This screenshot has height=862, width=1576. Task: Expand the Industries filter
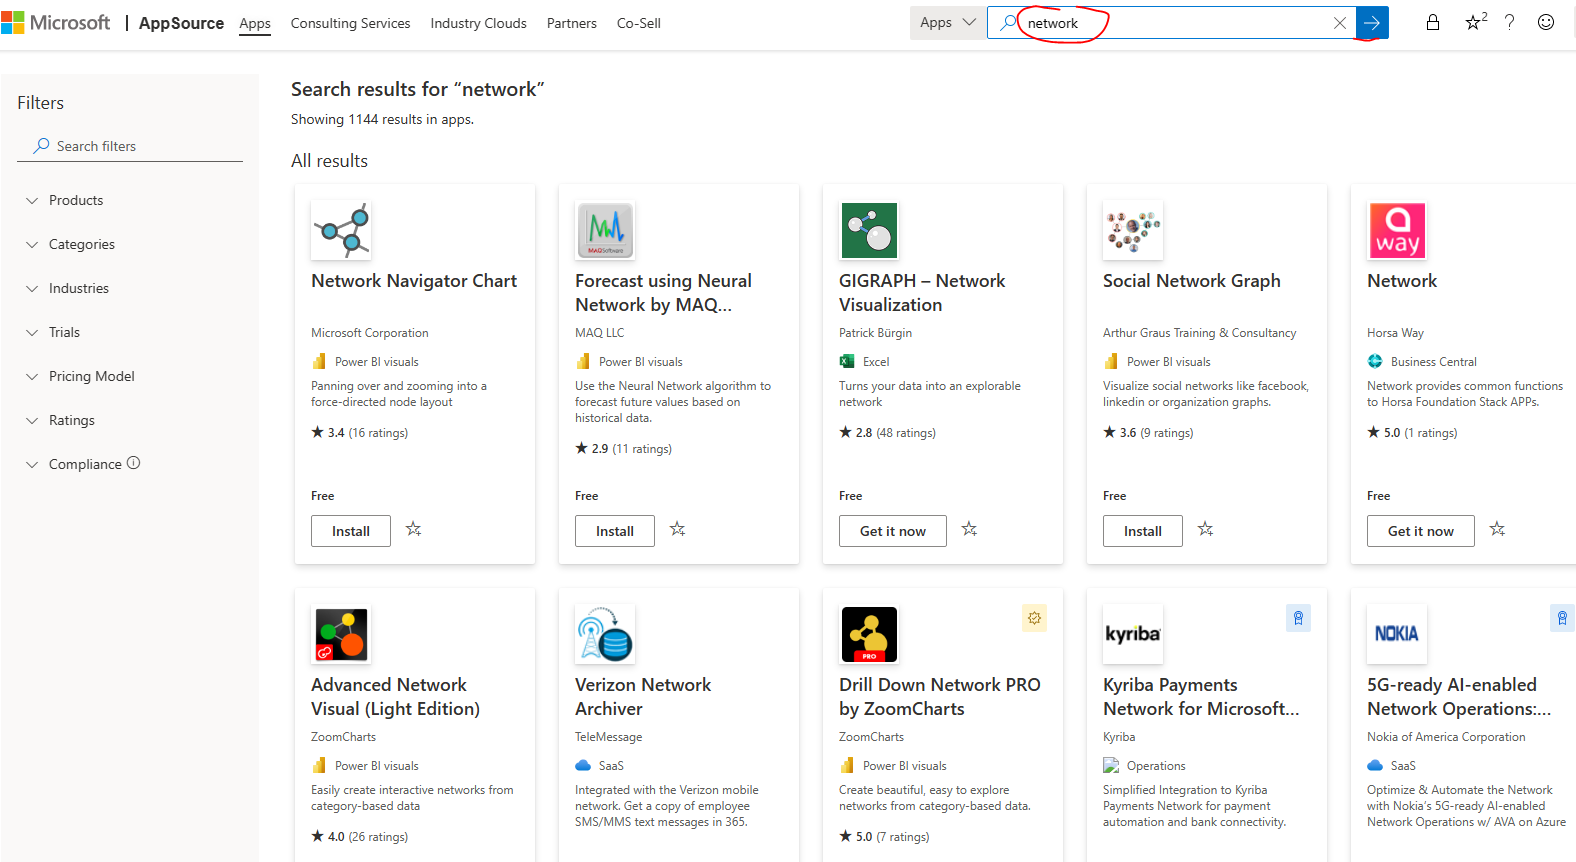coord(67,288)
